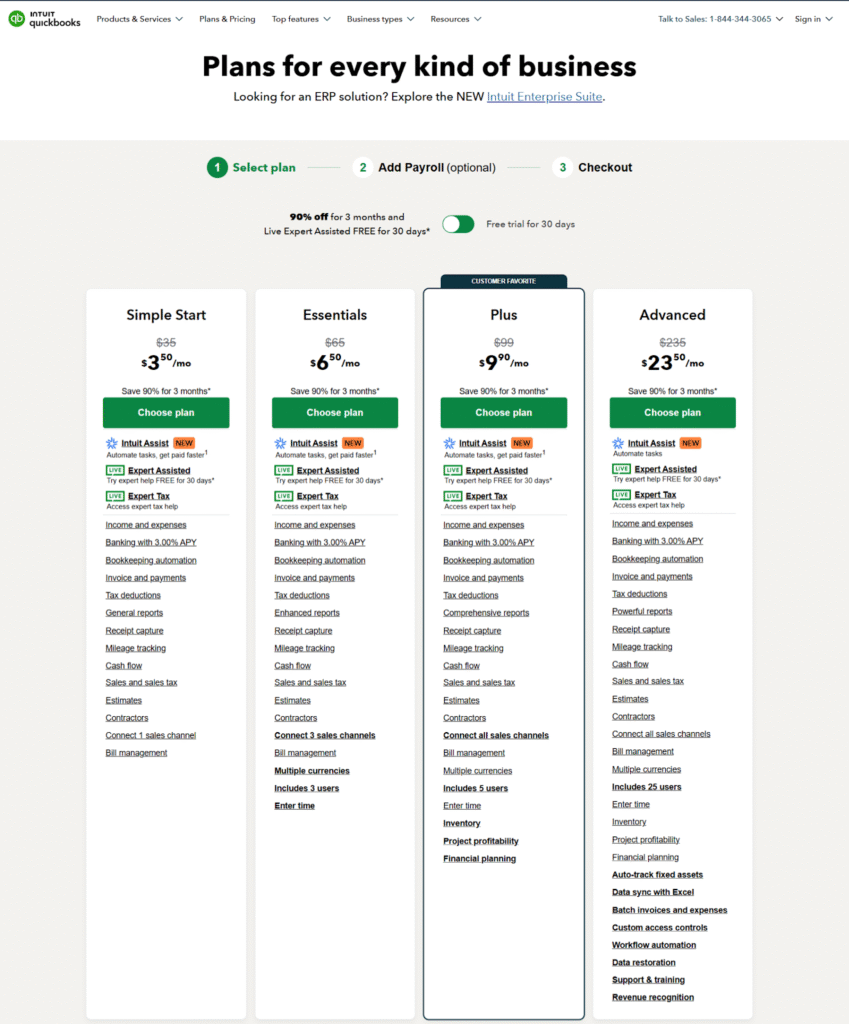This screenshot has width=849, height=1024.
Task: Click the step 2 Add Payroll circle
Action: 363,167
